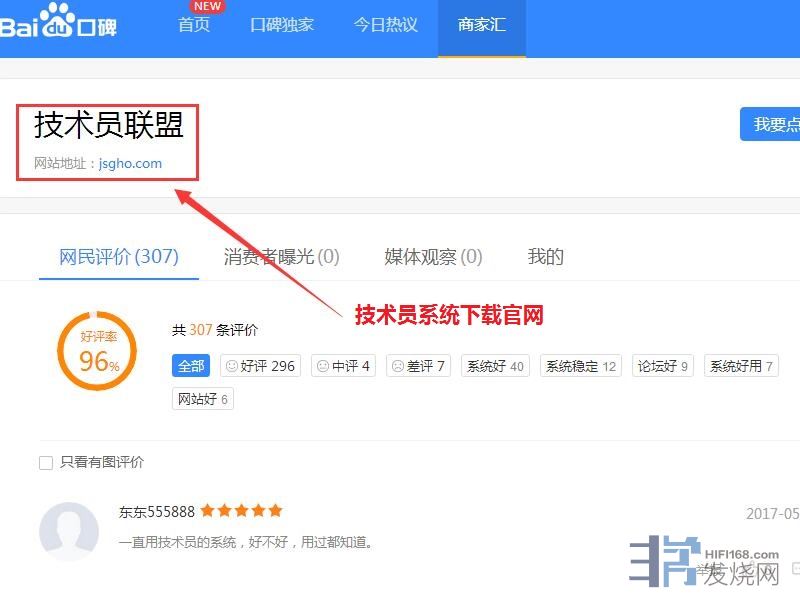Go to 今日热议 section
800x600 pixels.
click(386, 25)
